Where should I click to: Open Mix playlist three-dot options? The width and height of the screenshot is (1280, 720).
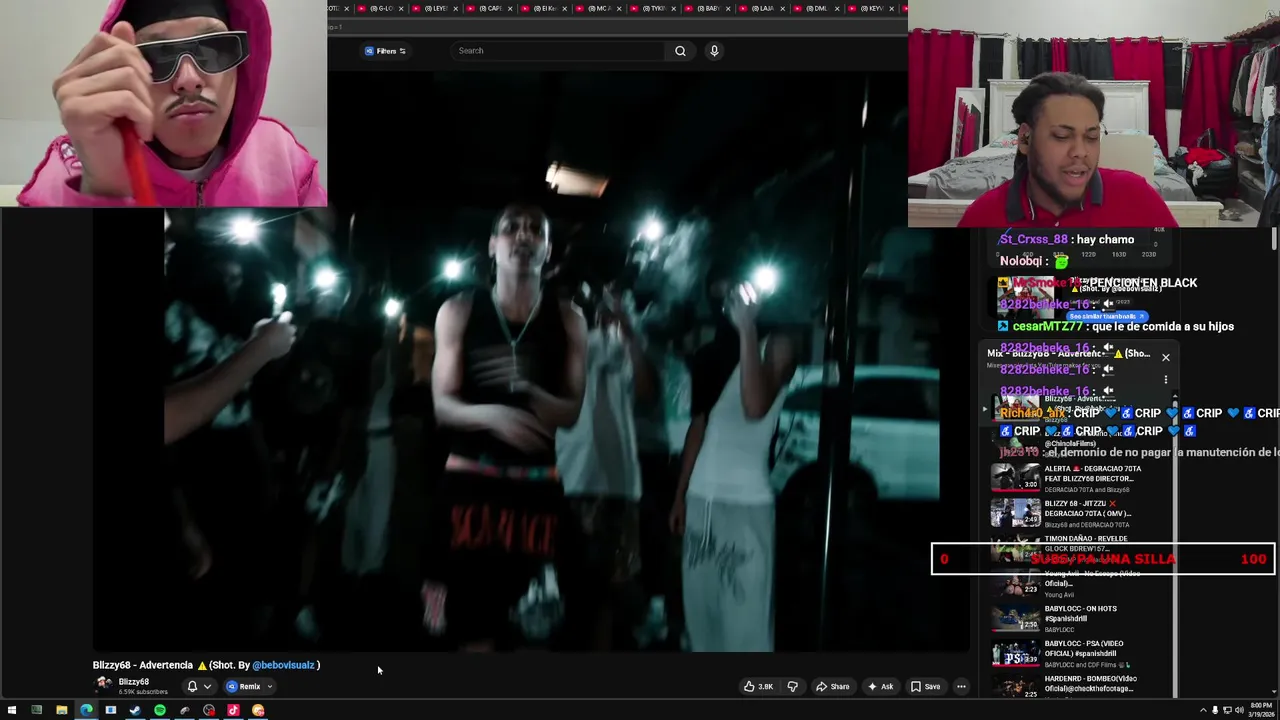click(x=1165, y=379)
